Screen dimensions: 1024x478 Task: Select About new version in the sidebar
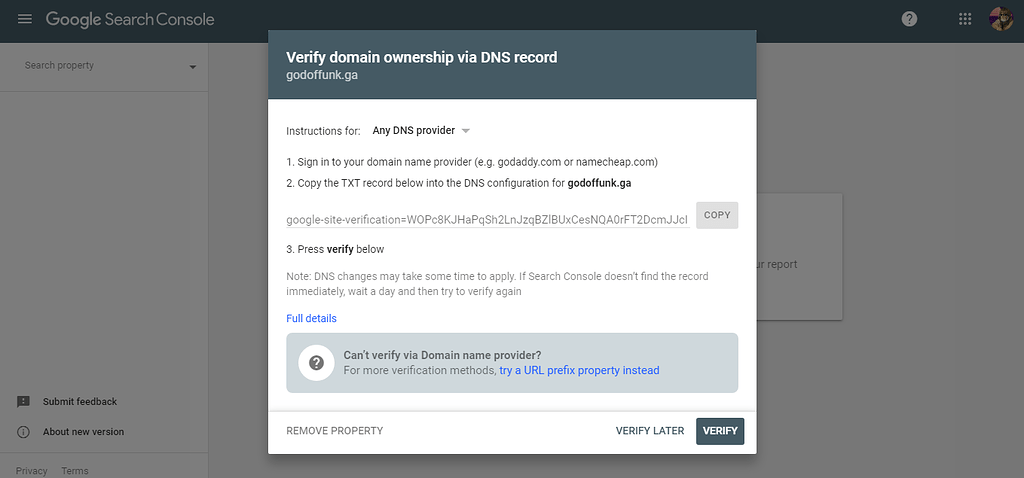tap(83, 432)
